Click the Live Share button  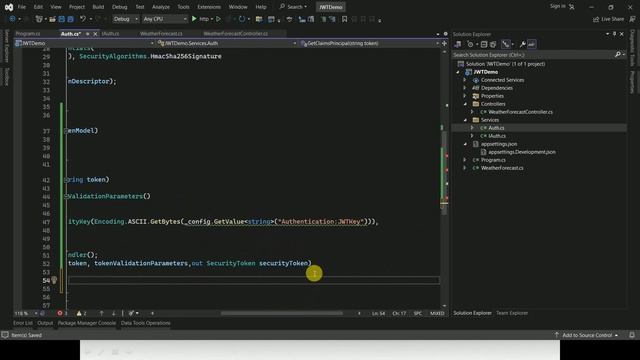point(608,19)
